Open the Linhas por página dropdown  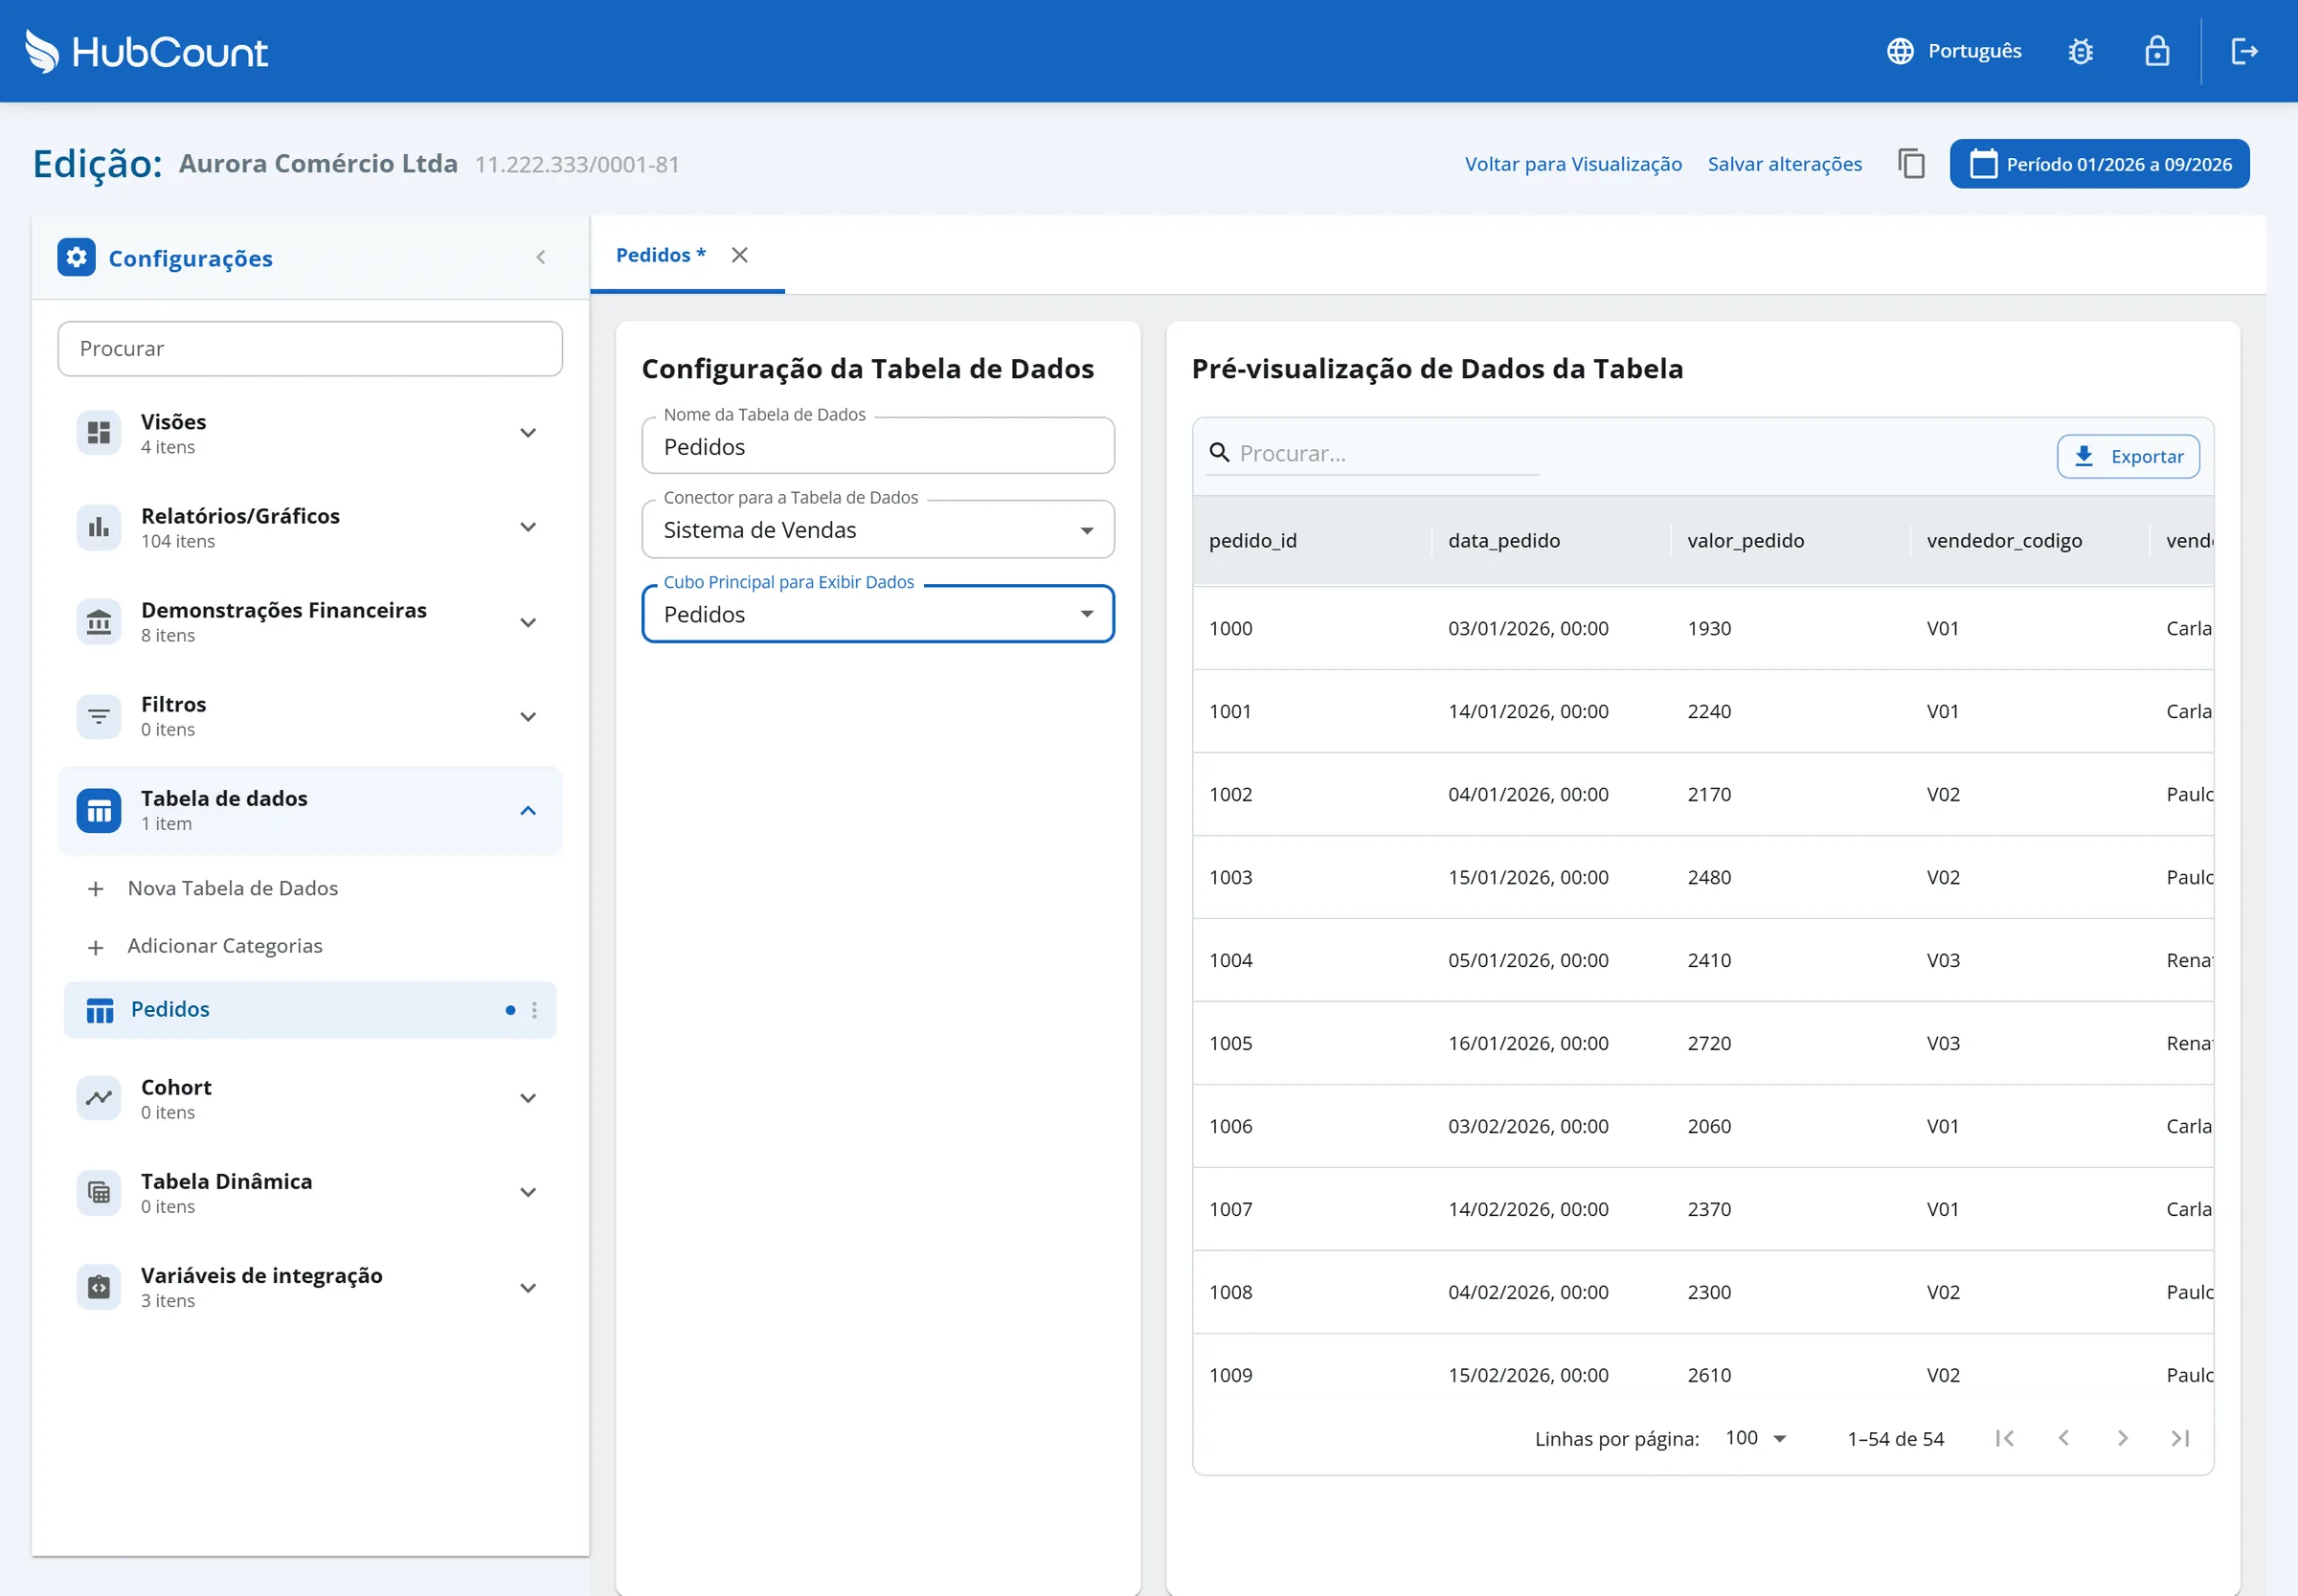pyautogui.click(x=1756, y=1438)
